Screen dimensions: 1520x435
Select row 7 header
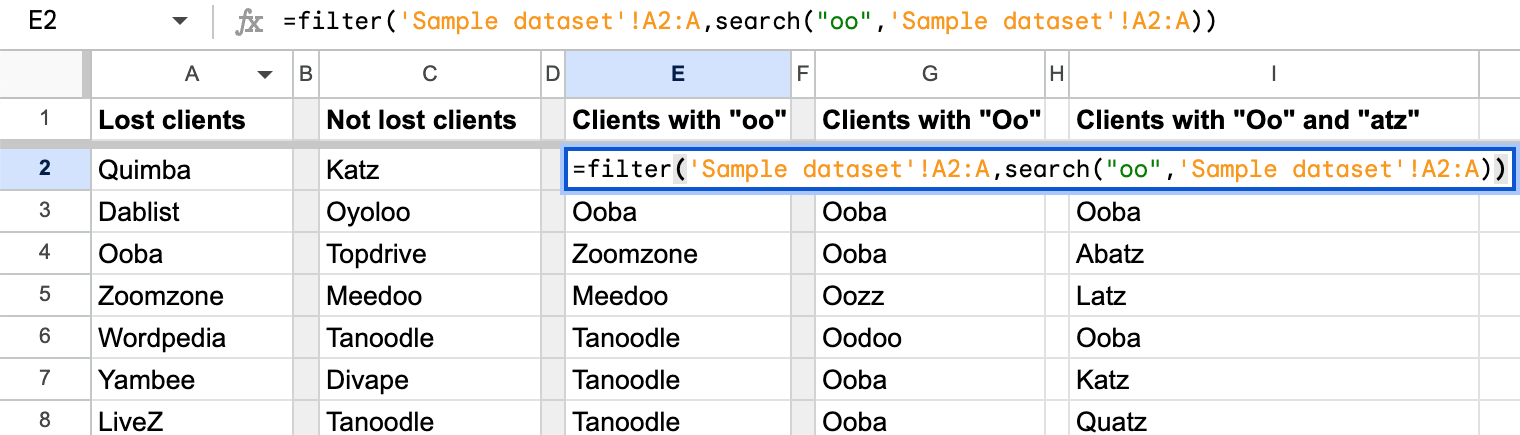pos(44,379)
